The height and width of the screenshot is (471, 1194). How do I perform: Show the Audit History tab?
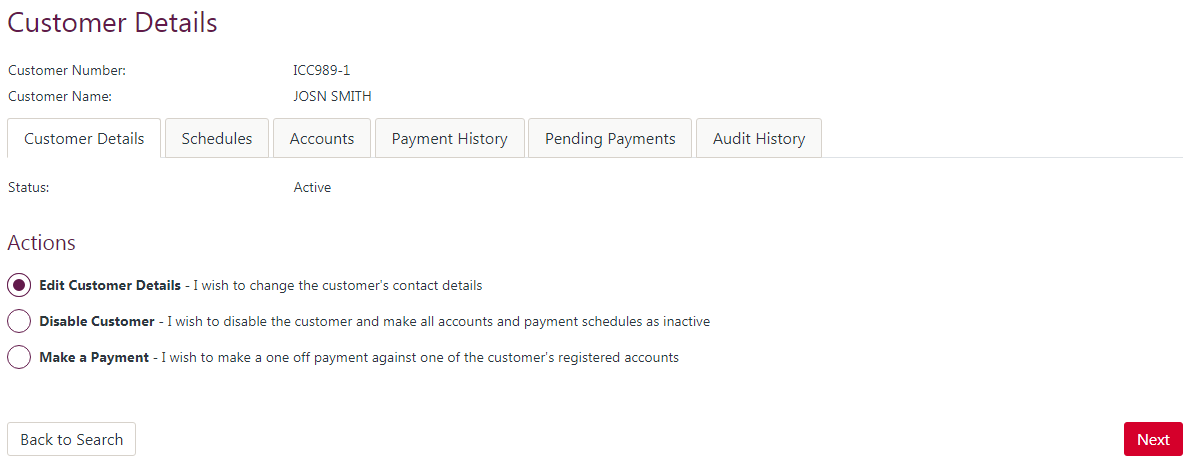759,139
